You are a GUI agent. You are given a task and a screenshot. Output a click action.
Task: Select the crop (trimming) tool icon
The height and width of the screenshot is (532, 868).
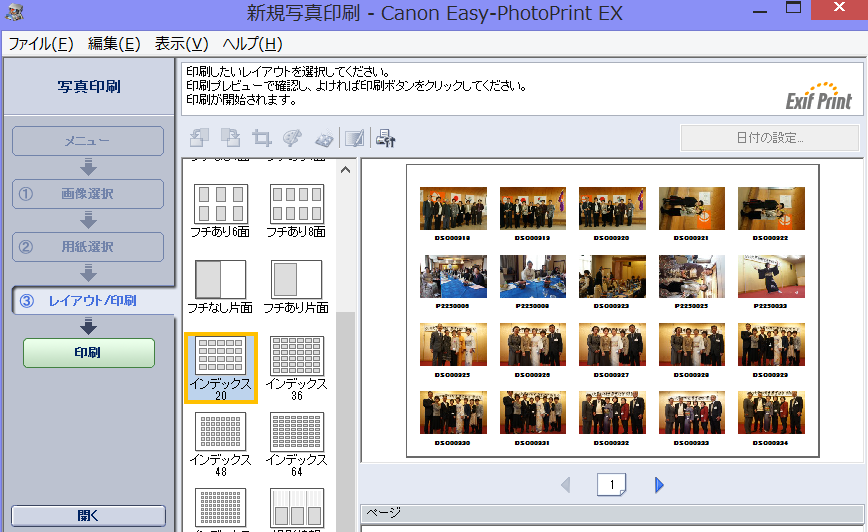(x=262, y=138)
